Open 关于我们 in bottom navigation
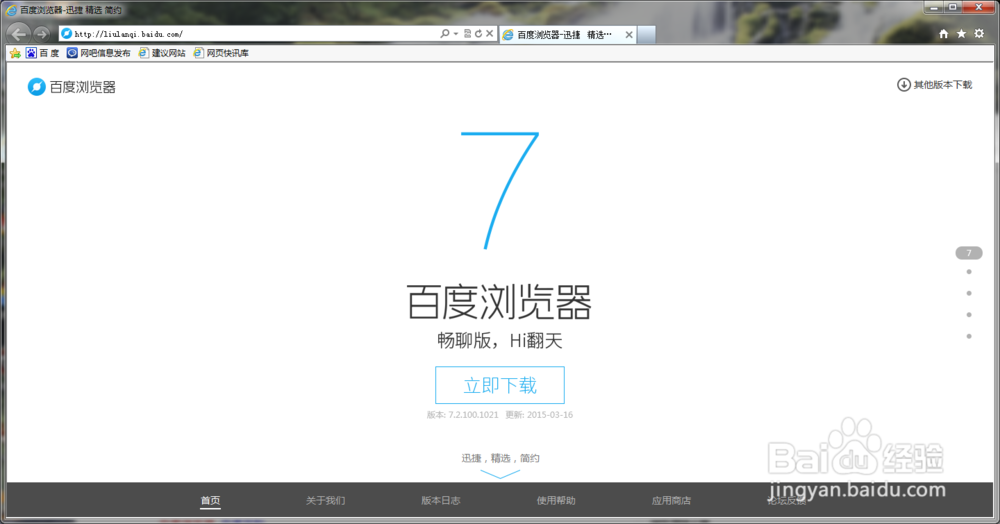Image resolution: width=1000 pixels, height=524 pixels. point(325,500)
